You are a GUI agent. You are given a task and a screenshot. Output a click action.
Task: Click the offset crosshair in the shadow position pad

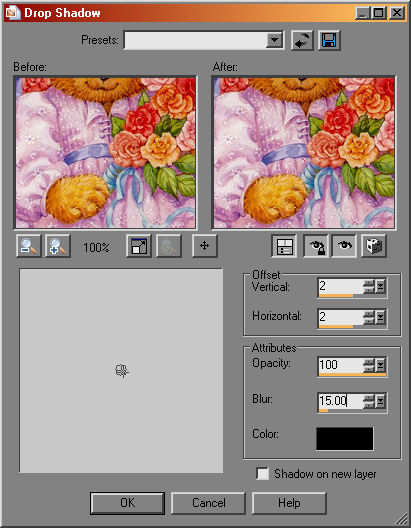122,371
